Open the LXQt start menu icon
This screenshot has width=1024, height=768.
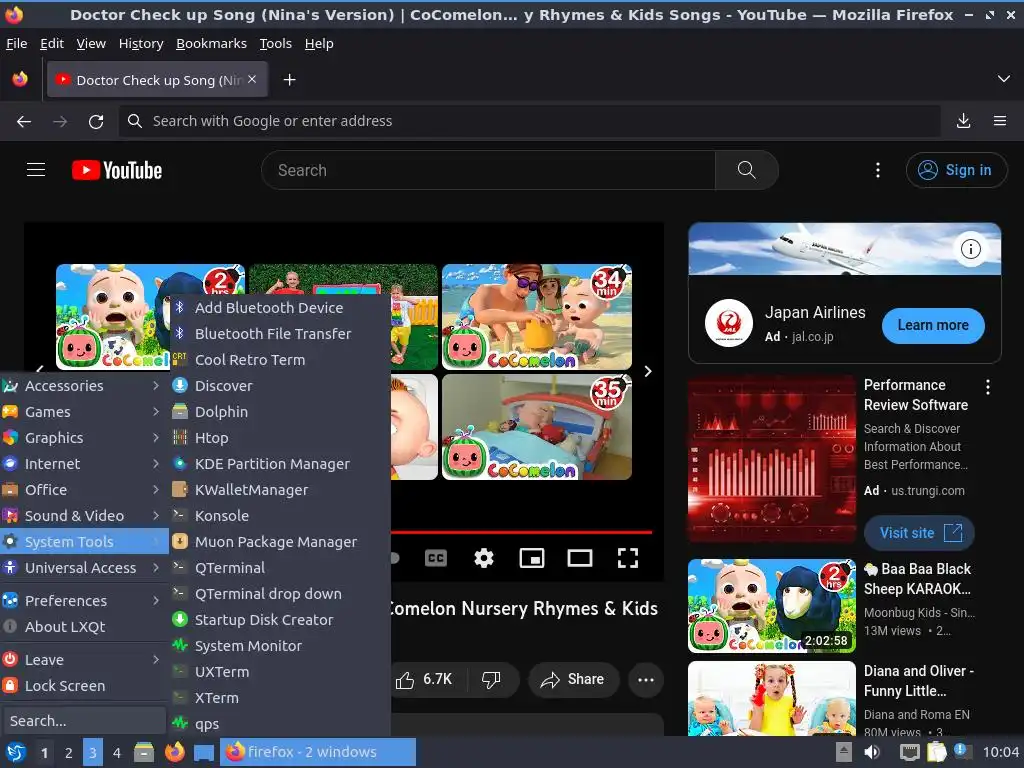point(16,752)
